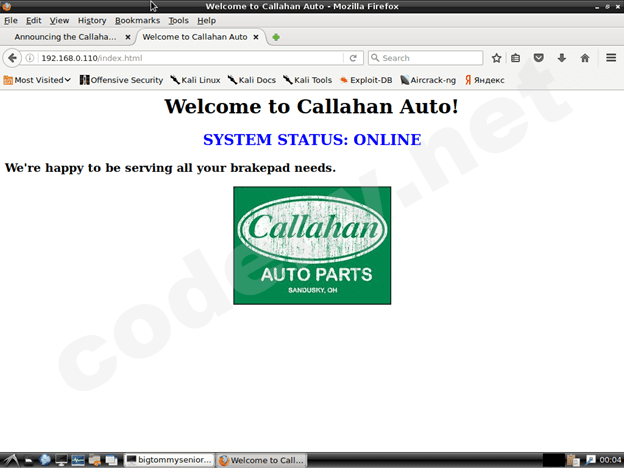Expand the Most Visited bookmarks dropdown

pyautogui.click(x=37, y=80)
